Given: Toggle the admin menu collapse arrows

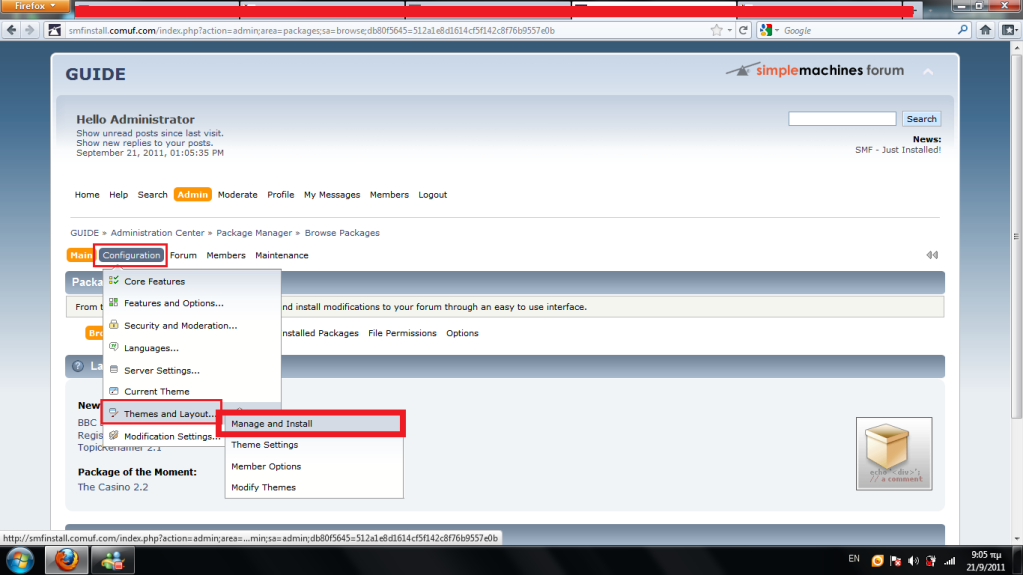Looking at the screenshot, I should click(x=932, y=255).
